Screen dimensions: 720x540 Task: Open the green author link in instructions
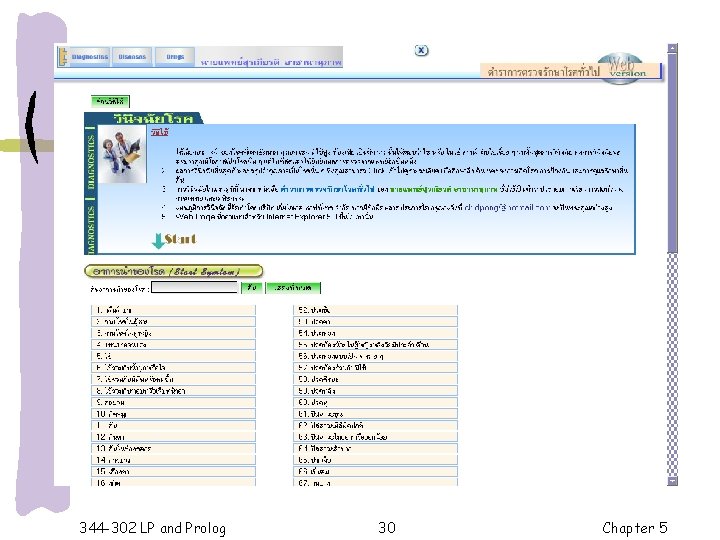[x=444, y=189]
